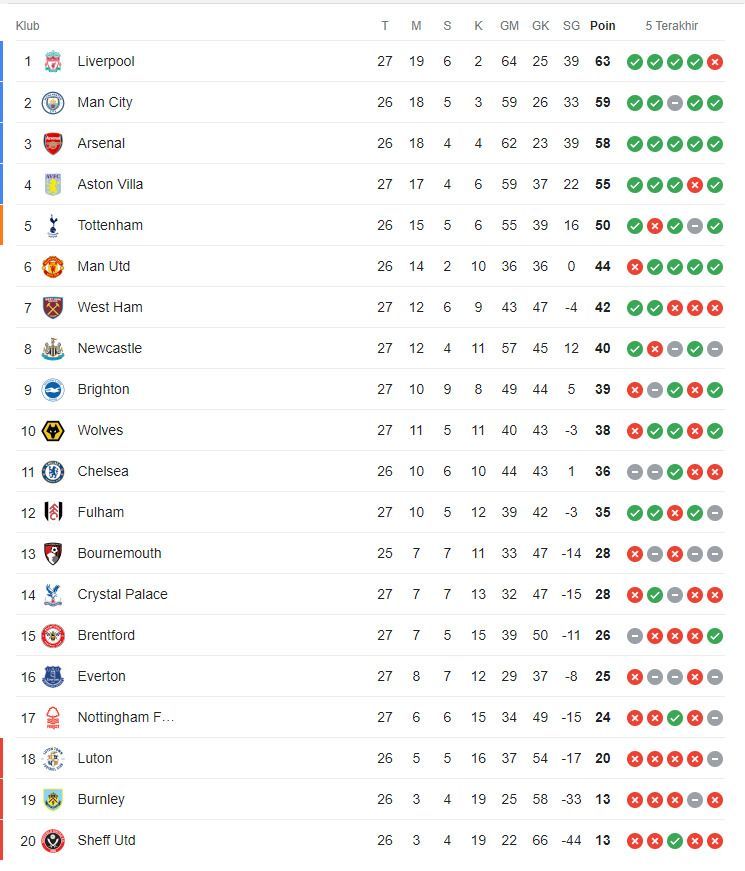Open the Everton club row
745x871 pixels.
click(370, 676)
